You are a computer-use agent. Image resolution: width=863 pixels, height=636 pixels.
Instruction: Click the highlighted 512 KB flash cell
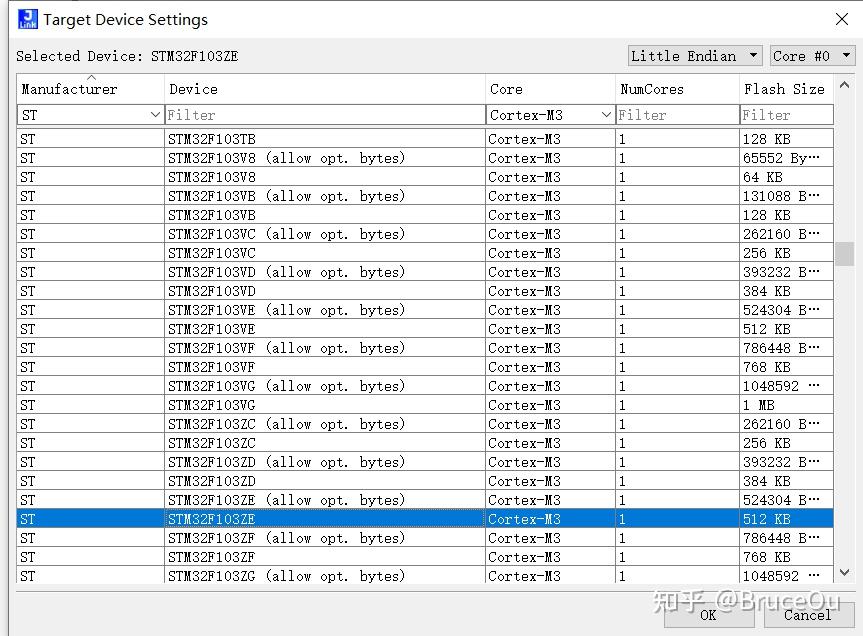786,519
